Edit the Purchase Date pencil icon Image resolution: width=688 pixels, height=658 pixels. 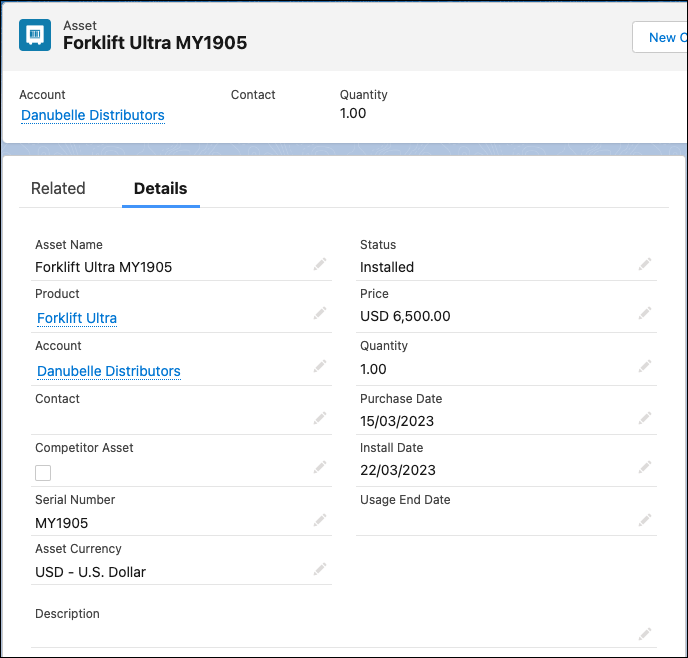coord(645,418)
